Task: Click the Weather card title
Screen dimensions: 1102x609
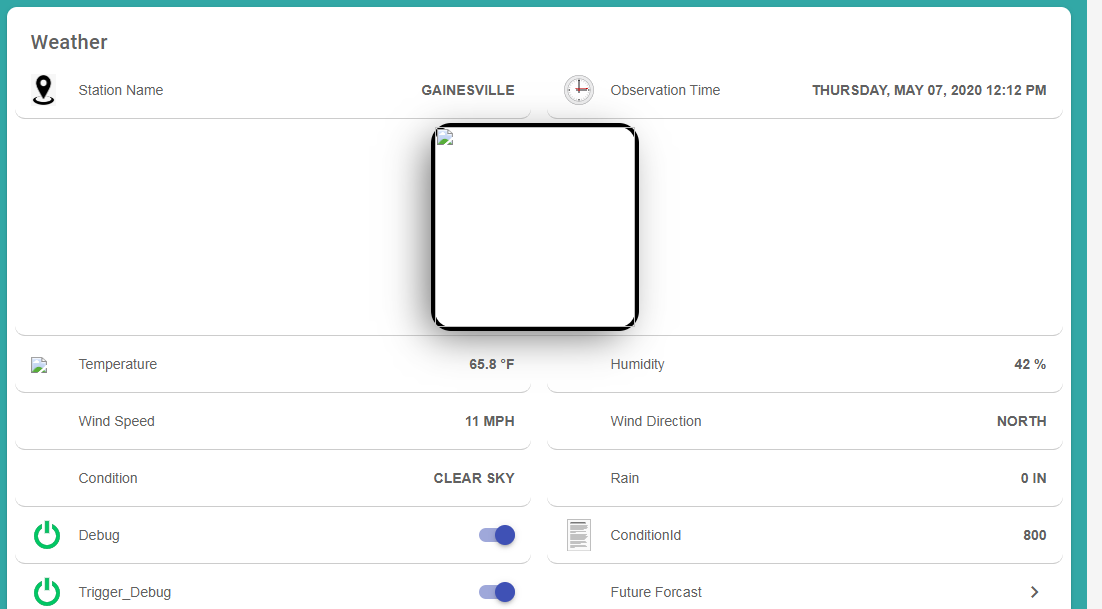Action: point(69,42)
